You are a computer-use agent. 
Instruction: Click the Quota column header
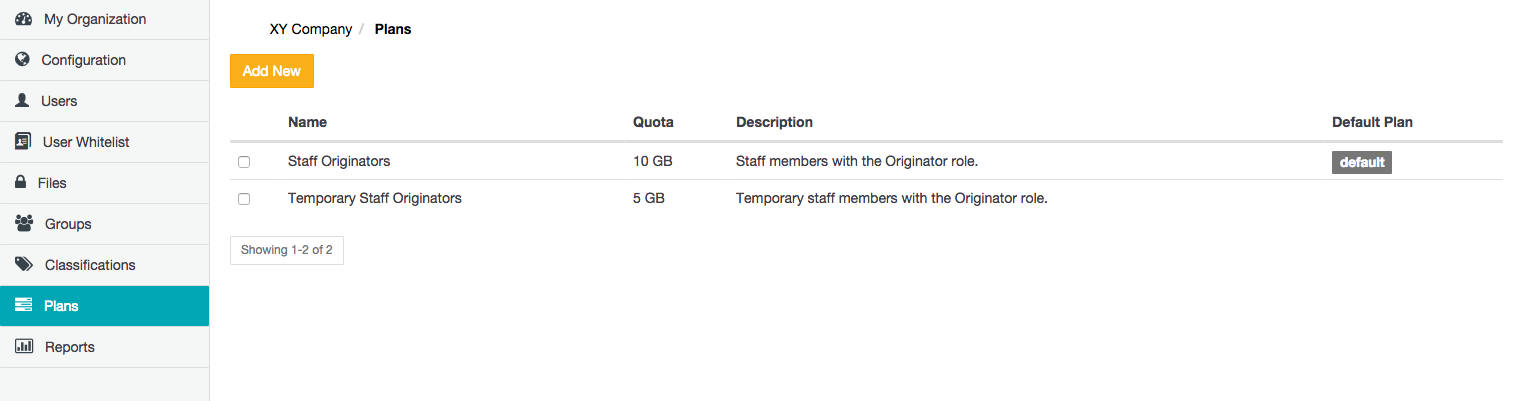point(653,122)
